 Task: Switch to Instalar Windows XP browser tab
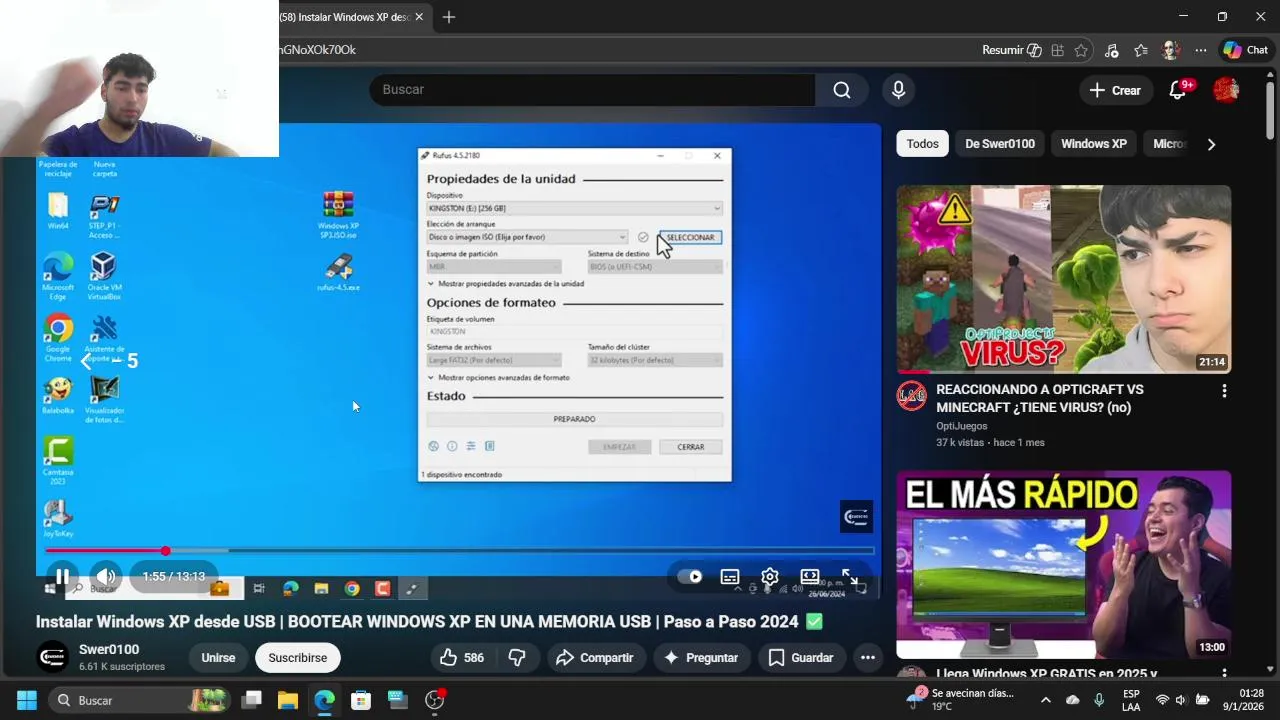pyautogui.click(x=346, y=17)
